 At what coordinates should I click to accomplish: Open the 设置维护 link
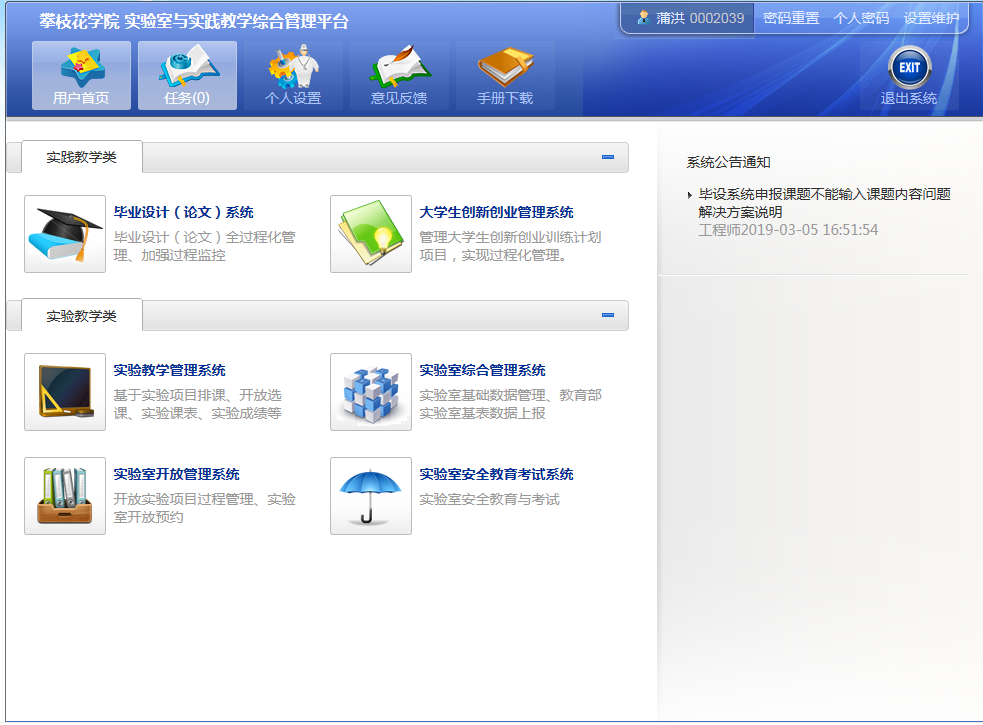(x=930, y=18)
